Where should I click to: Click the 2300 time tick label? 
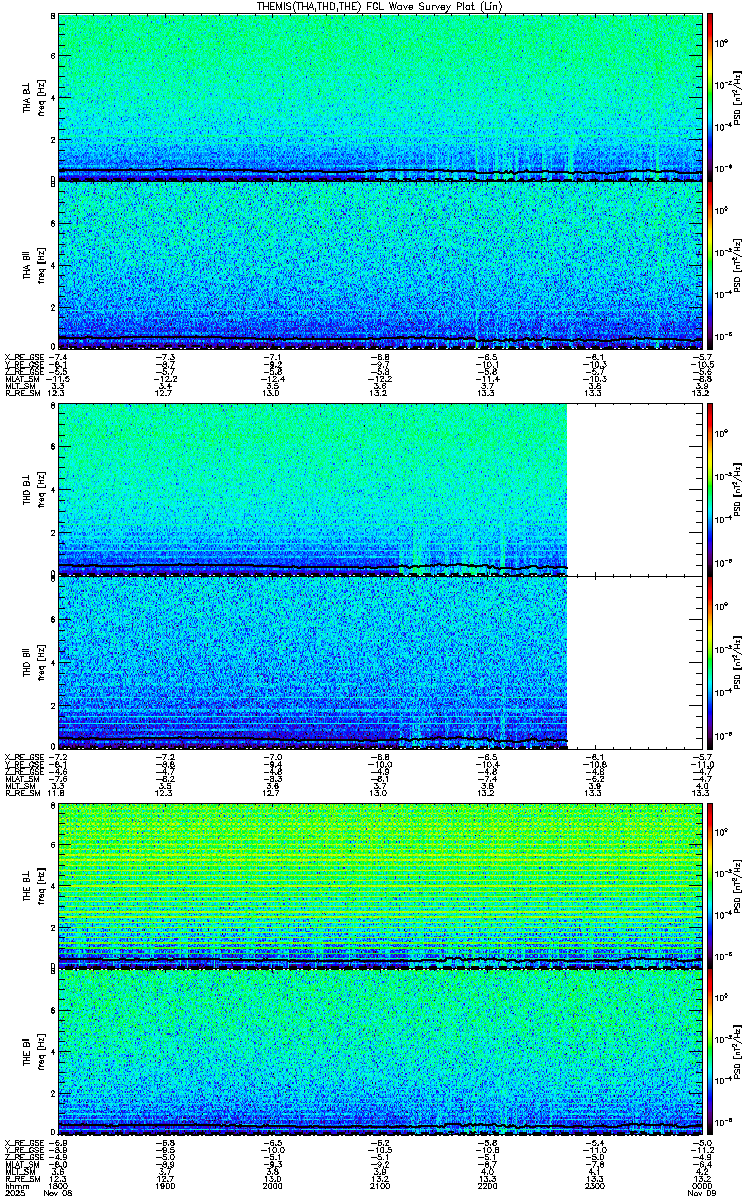click(595, 1186)
